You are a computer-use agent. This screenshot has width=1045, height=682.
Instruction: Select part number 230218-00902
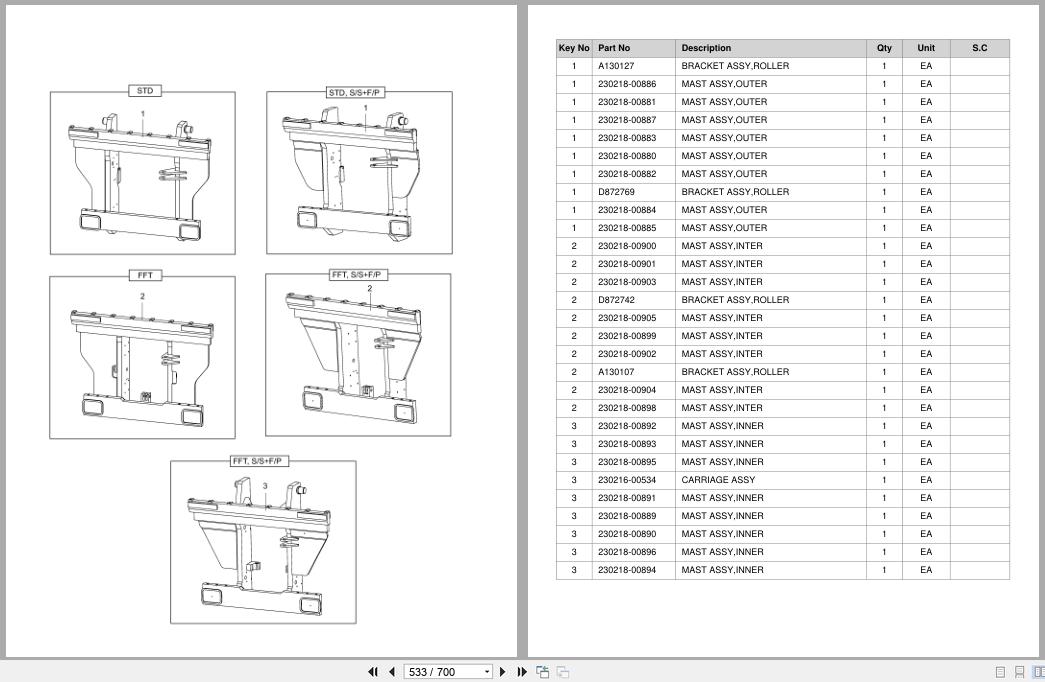coord(626,354)
